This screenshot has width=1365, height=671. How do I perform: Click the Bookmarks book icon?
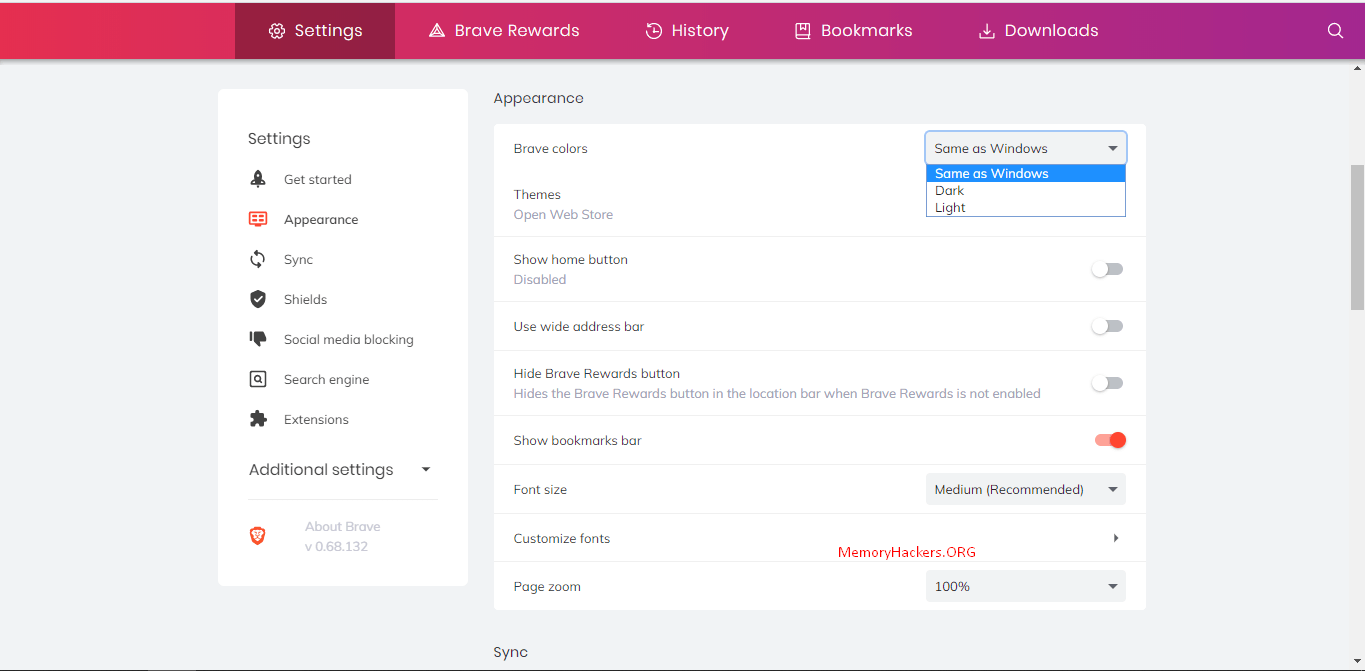tap(802, 31)
